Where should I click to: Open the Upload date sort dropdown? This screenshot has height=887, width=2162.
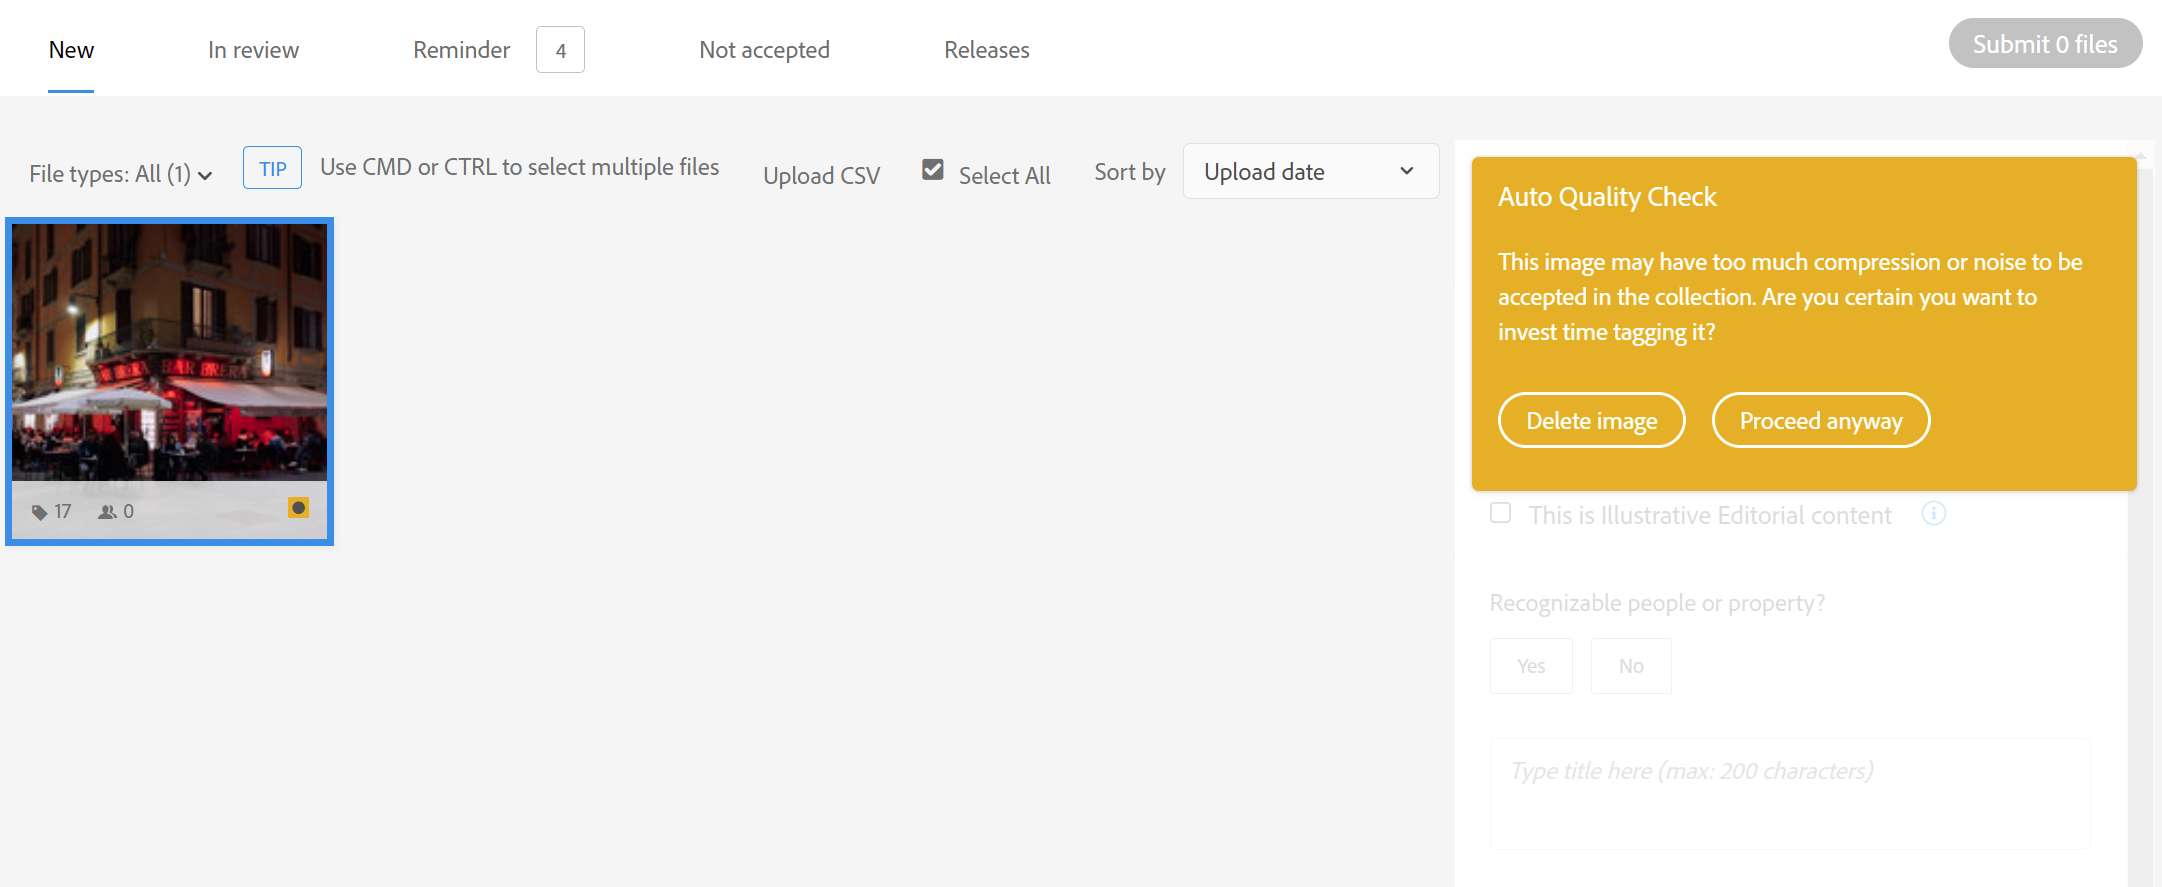coord(1310,172)
